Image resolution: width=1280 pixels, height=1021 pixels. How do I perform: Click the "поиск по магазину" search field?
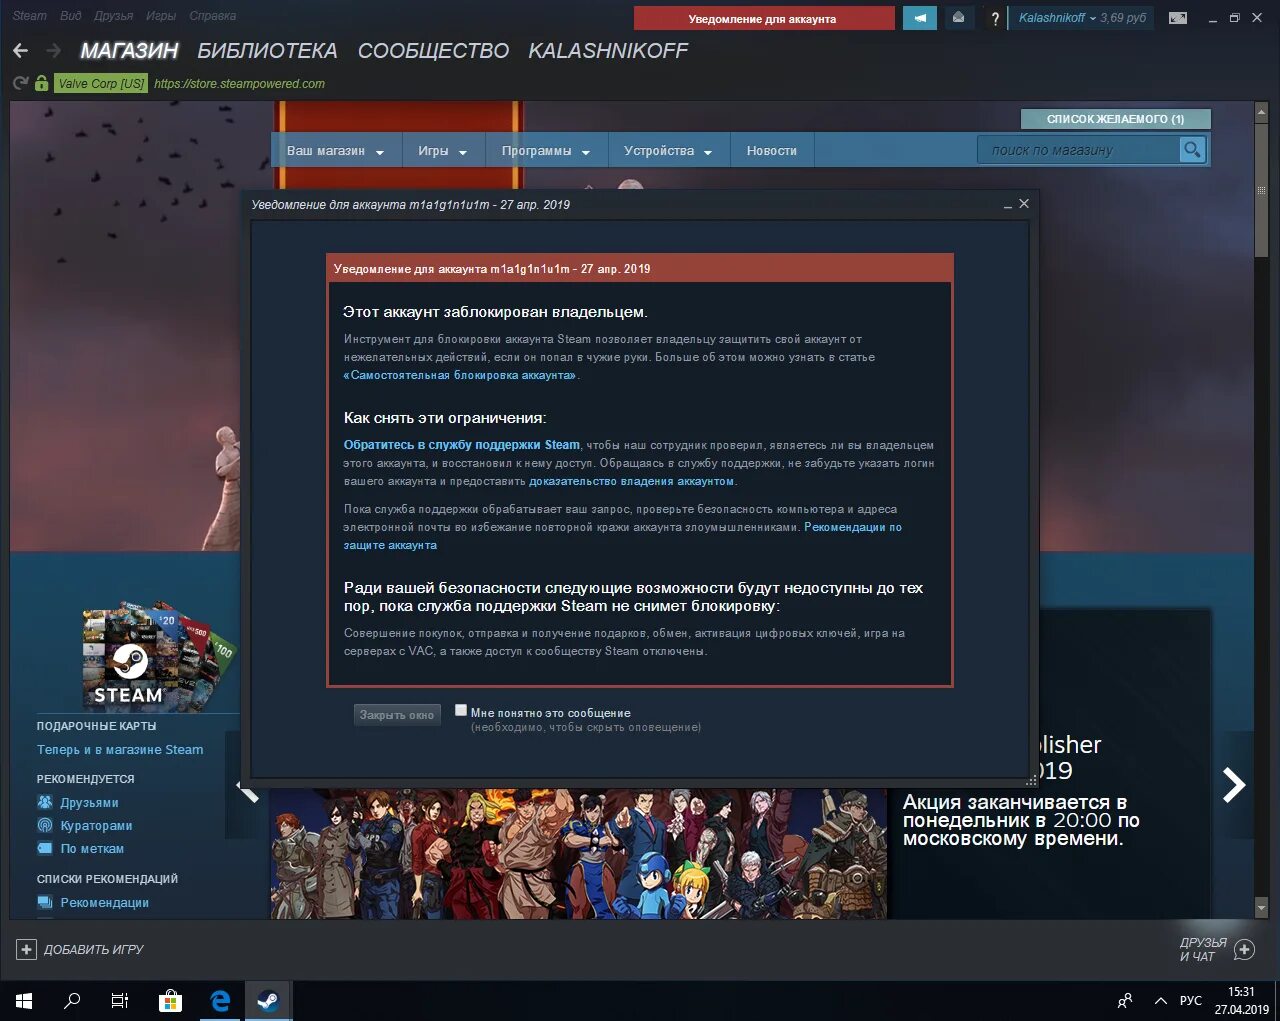1078,150
